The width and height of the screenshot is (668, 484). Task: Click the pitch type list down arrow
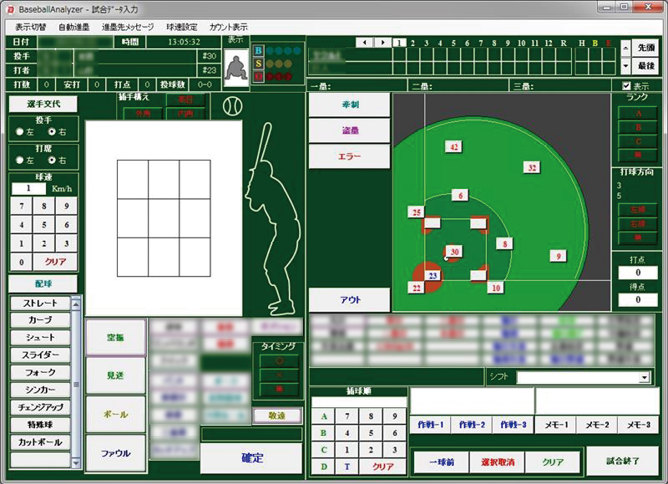[x=76, y=463]
